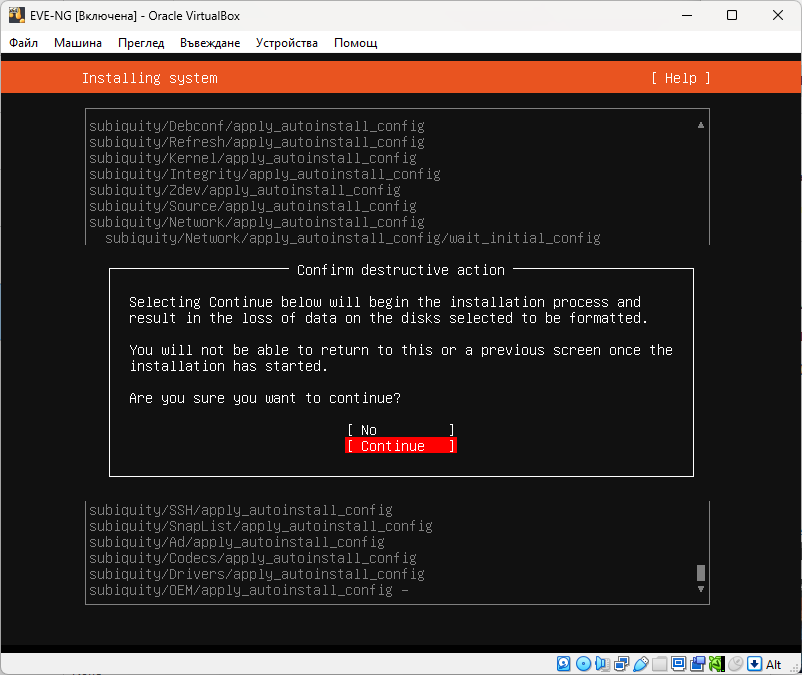Click the upper log scroll-up arrow
This screenshot has height=675, width=802.
701,125
